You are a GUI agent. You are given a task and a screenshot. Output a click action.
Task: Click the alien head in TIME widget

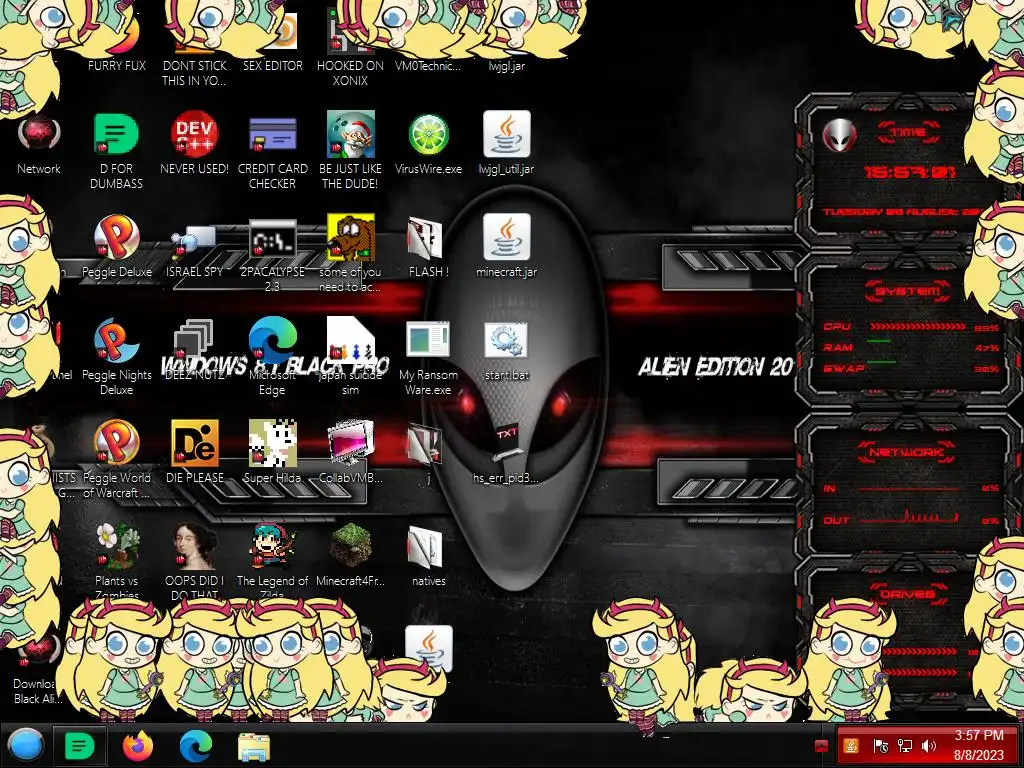[x=840, y=136]
